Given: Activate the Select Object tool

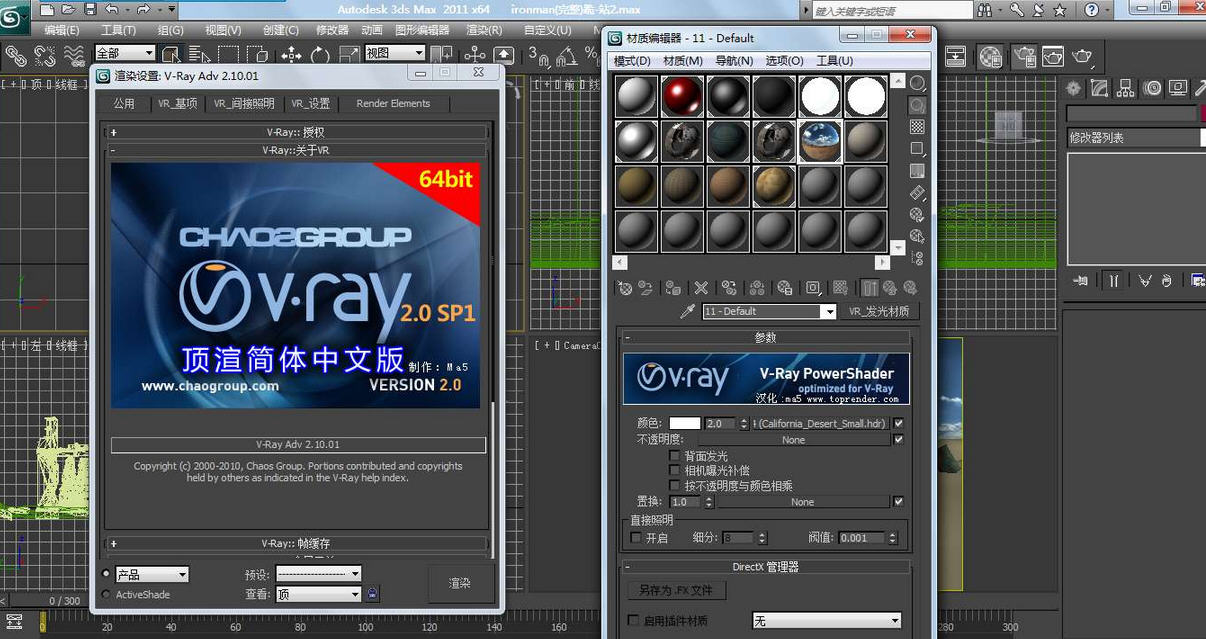Looking at the screenshot, I should [x=172, y=54].
